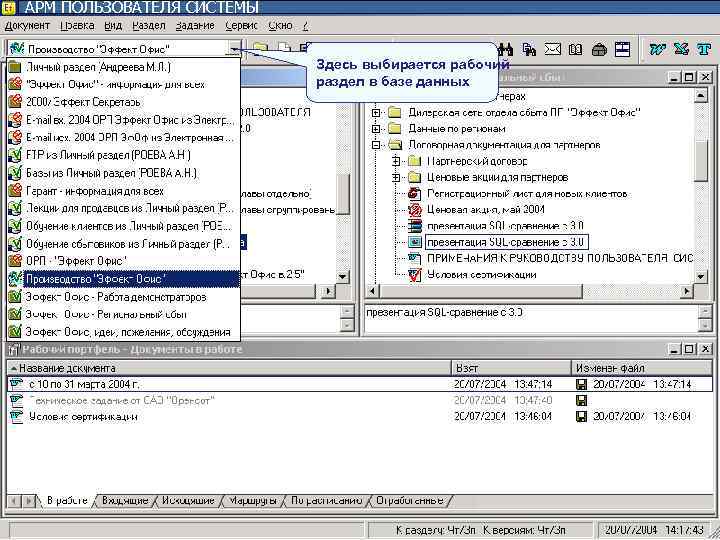Screen dimensions: 720x540
Task: Expand the 'Ценовые акции для партнеров' node
Action: pyautogui.click(x=395, y=177)
